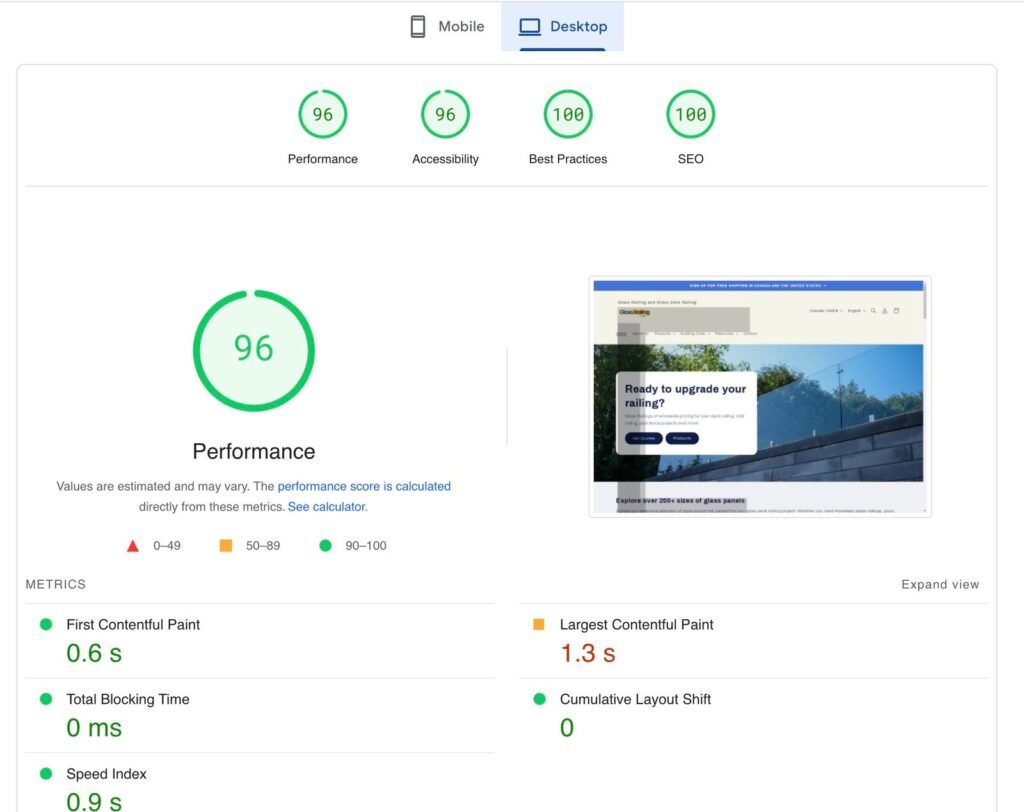1024x812 pixels.
Task: Click the green dot beside First Contentful Paint
Action: (44, 624)
